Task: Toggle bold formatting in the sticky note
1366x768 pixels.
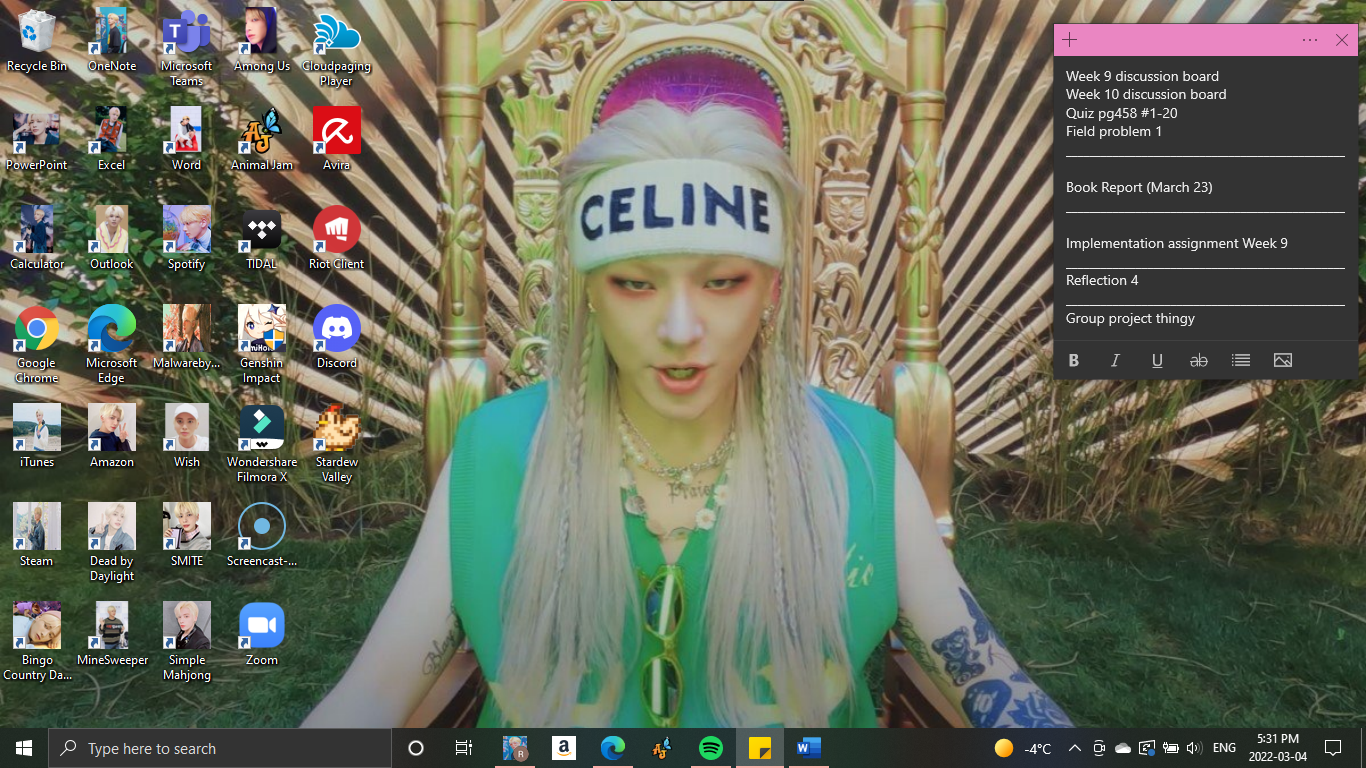Action: pos(1074,360)
